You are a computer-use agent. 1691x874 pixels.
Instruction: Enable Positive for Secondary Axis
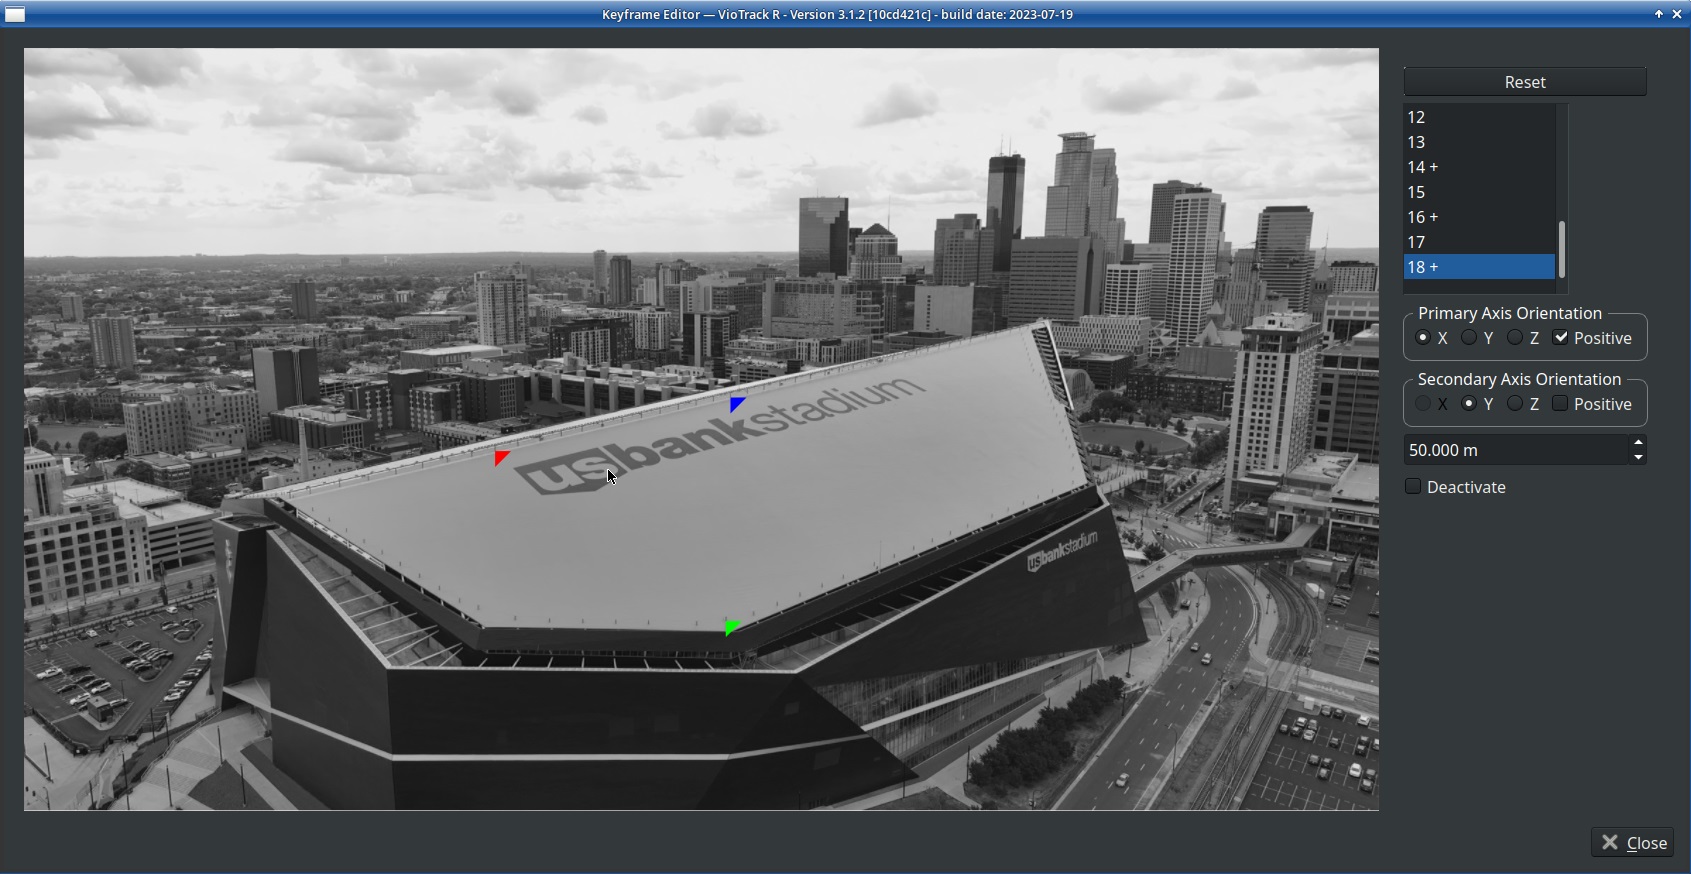tap(1561, 404)
